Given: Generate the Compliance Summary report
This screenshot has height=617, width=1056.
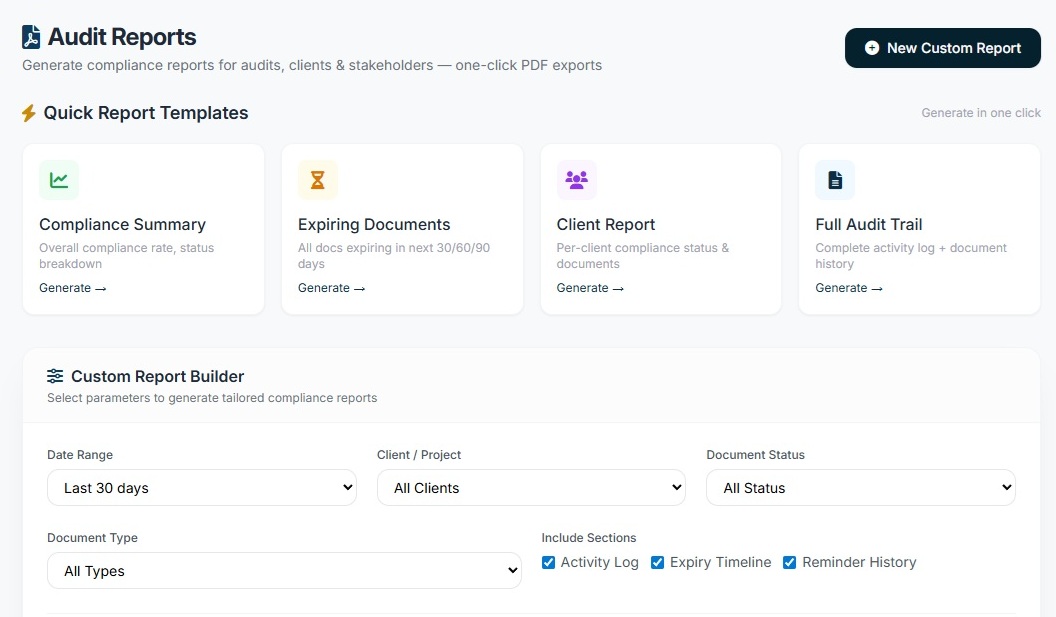Looking at the screenshot, I should 73,288.
